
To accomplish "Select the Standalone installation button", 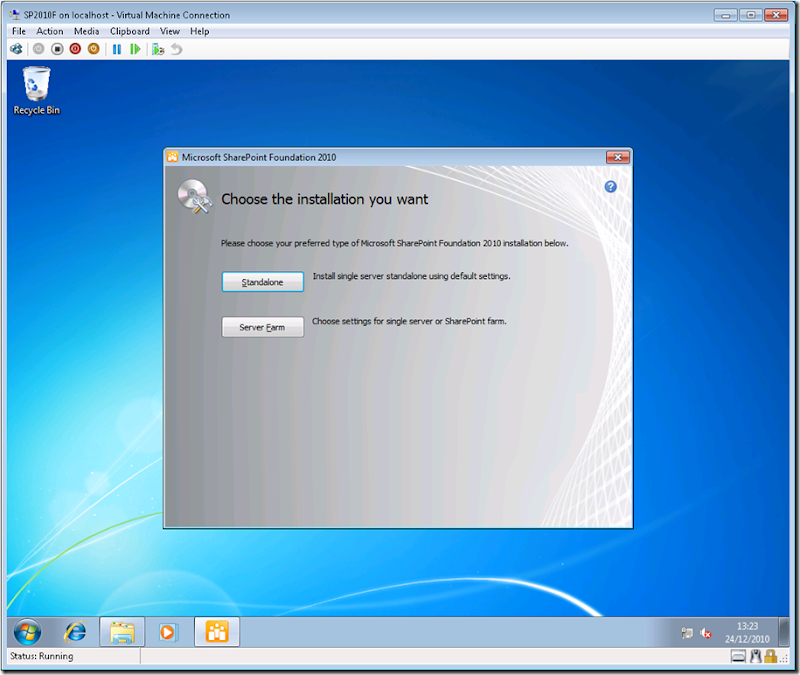I will [262, 281].
